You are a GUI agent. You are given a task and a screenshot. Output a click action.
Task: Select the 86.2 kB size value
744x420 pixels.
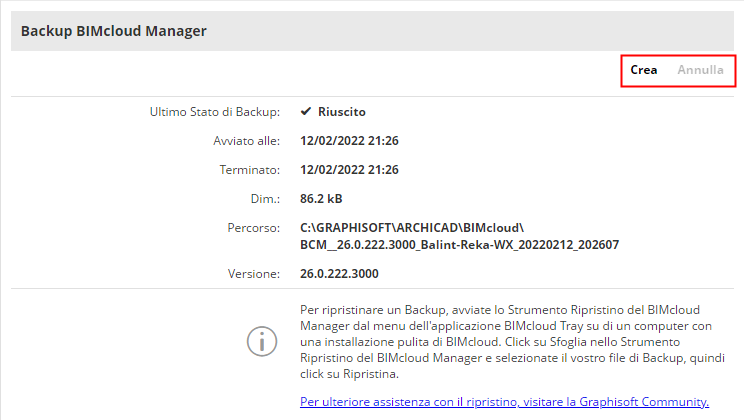pos(321,199)
